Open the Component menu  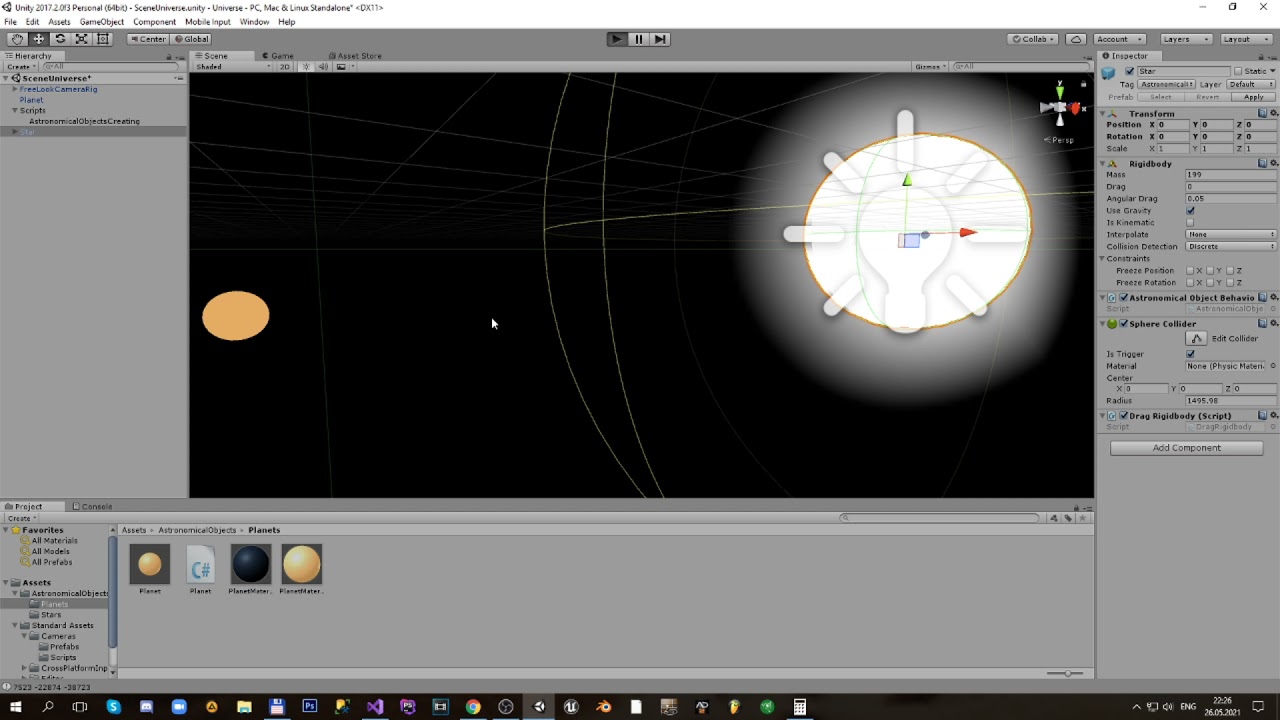click(154, 22)
